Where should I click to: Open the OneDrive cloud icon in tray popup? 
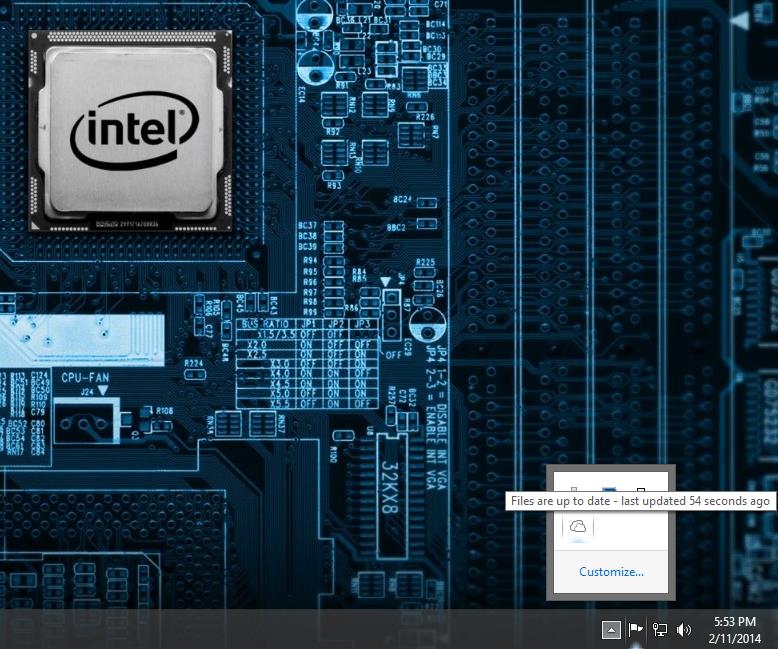[578, 527]
